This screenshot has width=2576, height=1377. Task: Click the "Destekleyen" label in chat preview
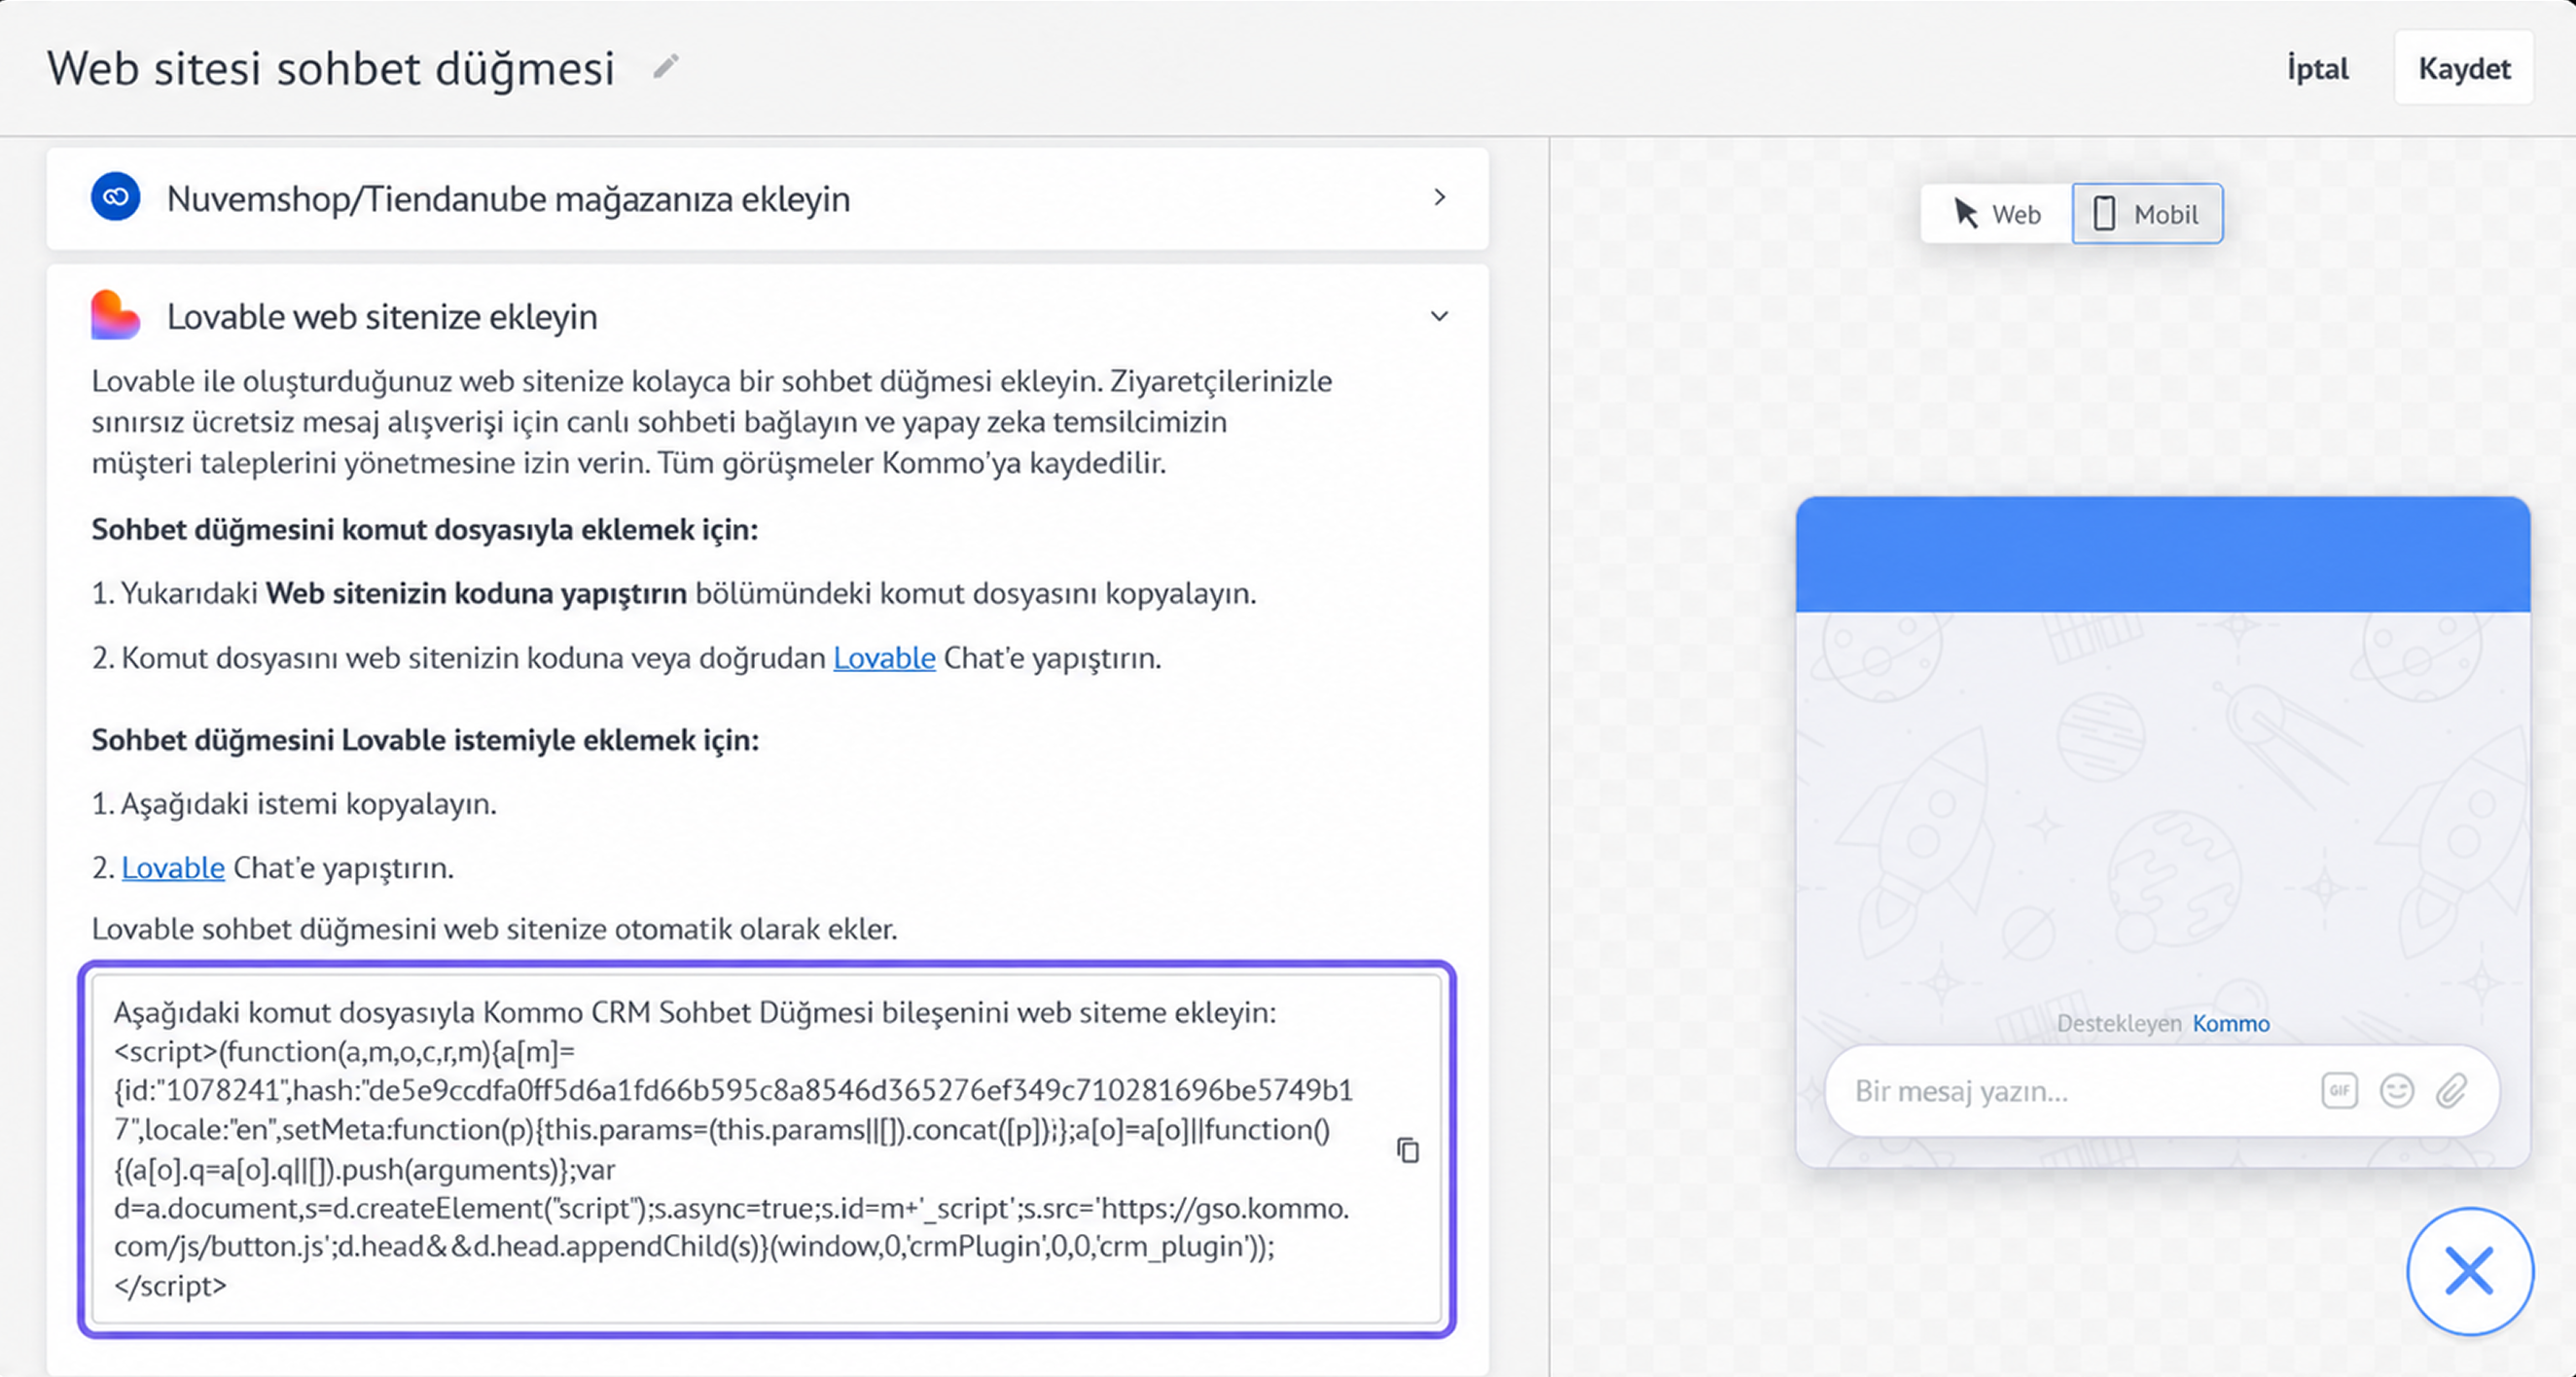pos(2119,1023)
